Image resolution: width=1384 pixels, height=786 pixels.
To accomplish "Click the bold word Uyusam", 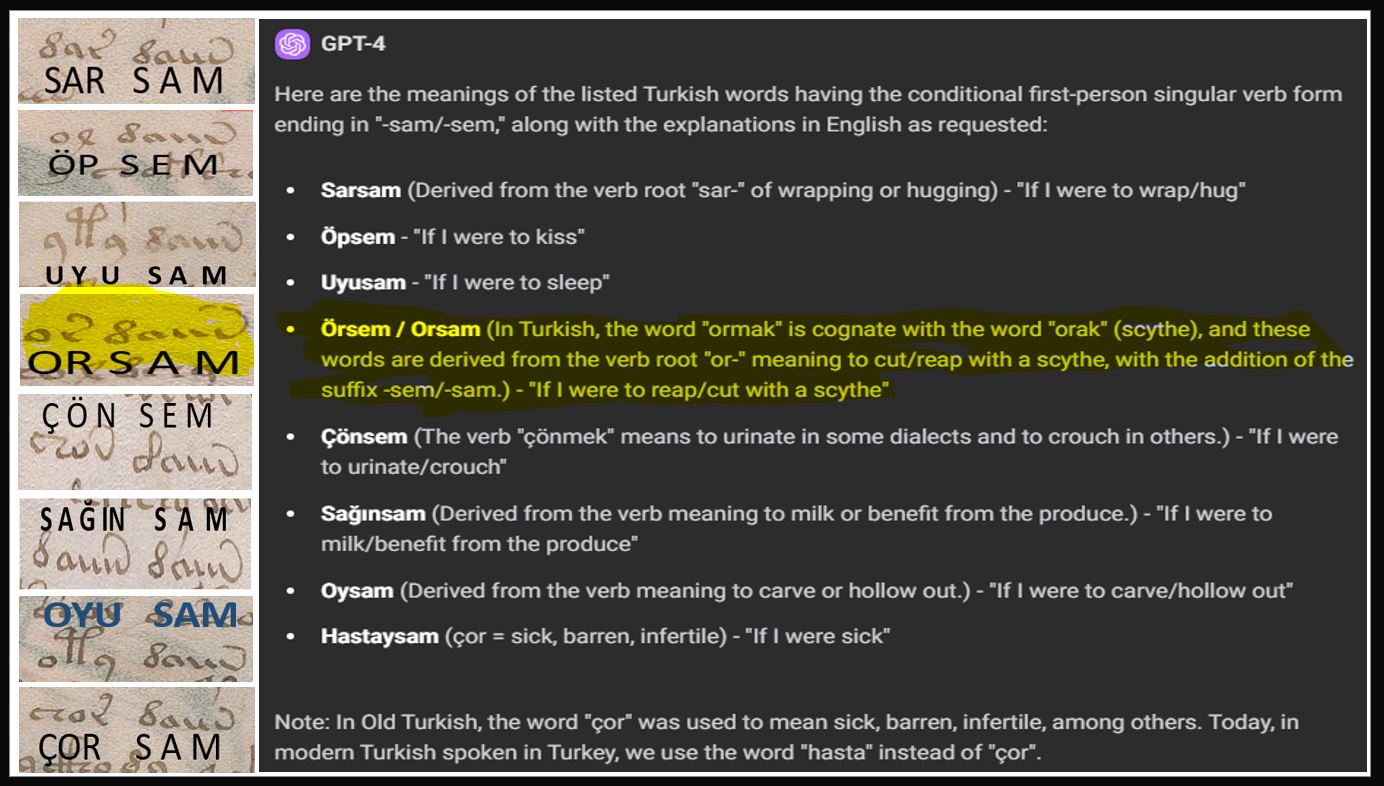I will (x=363, y=282).
